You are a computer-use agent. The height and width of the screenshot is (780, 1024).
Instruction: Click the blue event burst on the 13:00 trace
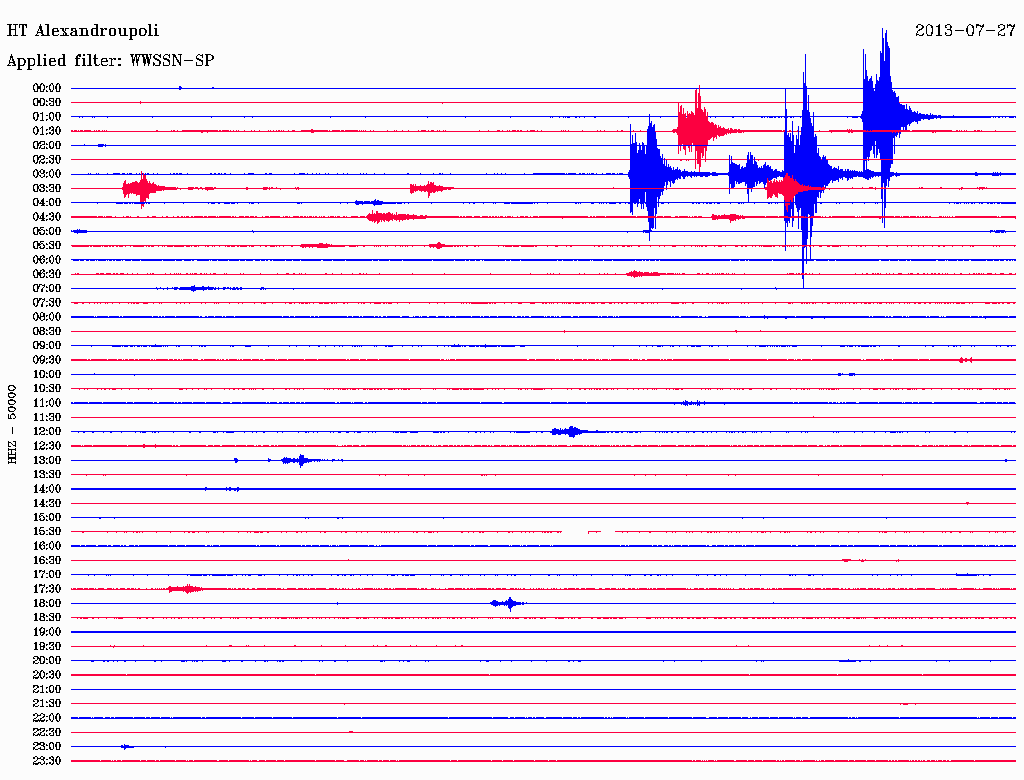(300, 461)
